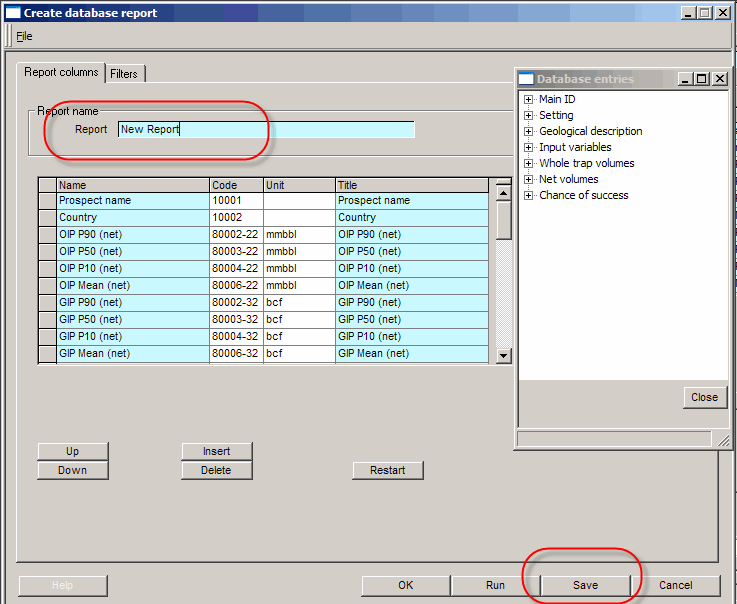Expand the Setting tree node
This screenshot has height=604, width=737.
click(x=527, y=115)
